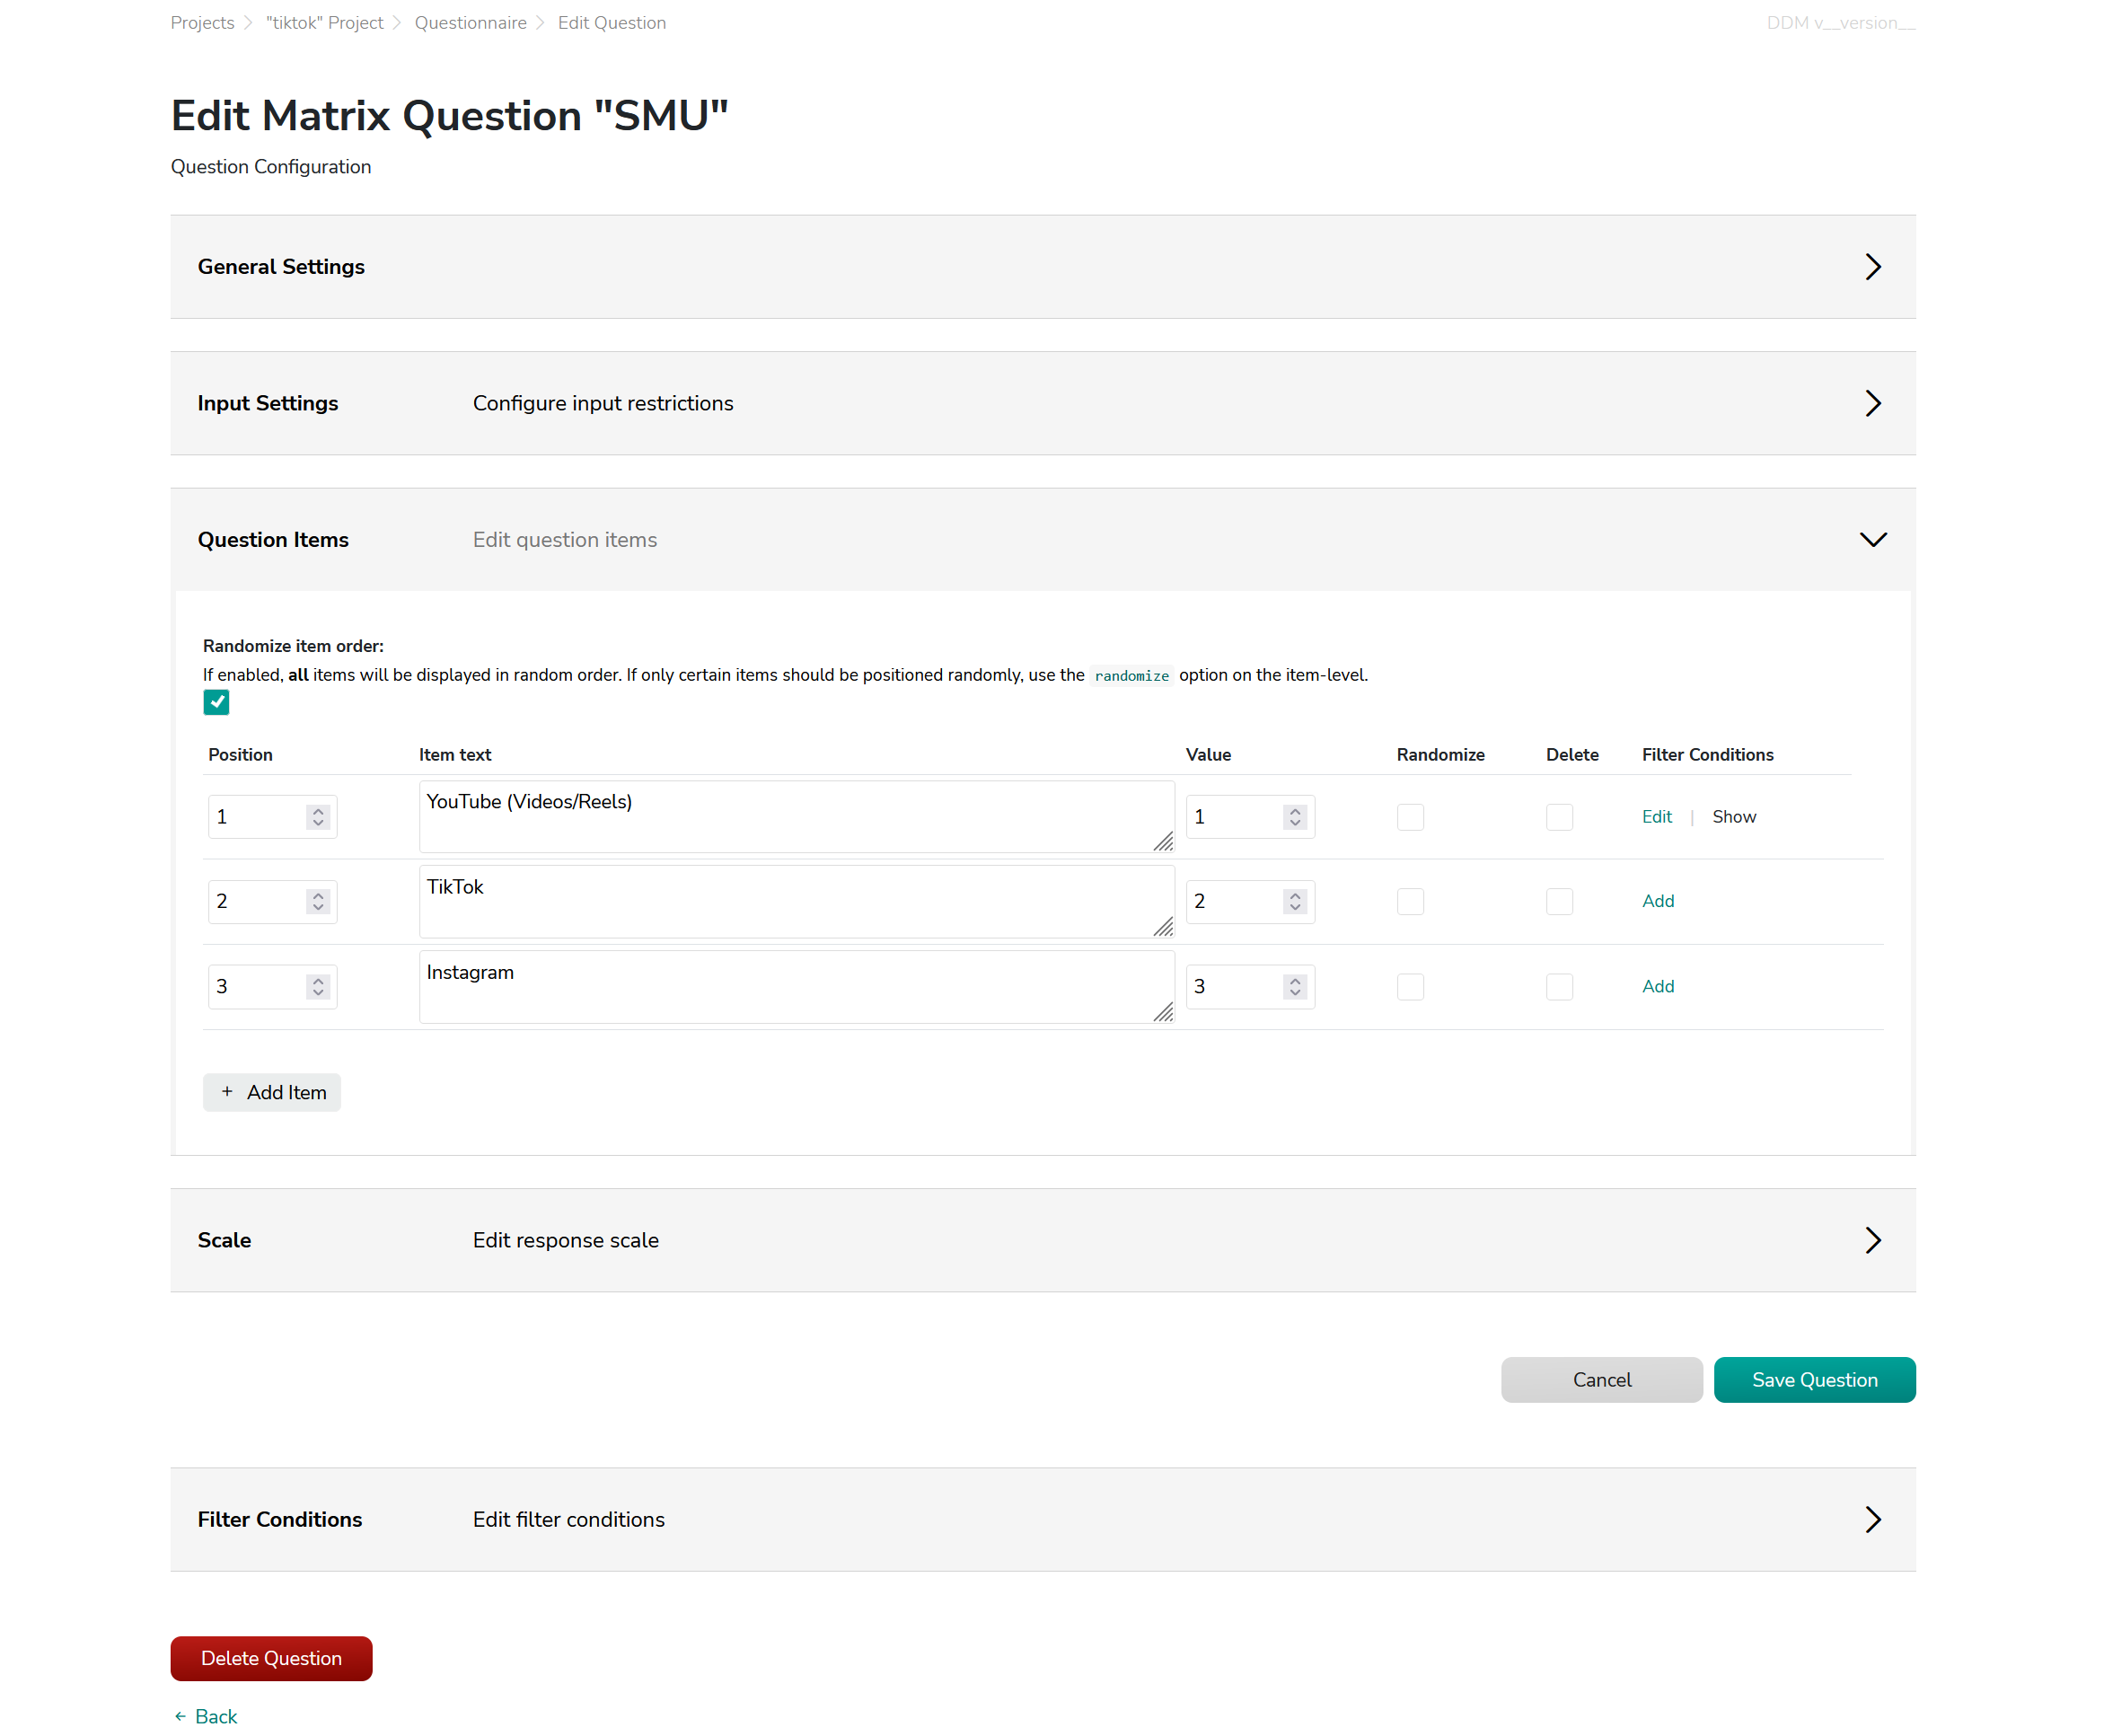This screenshot has height=1736, width=2104.
Task: Click value stepper arrows for Instagram item
Action: pos(1294,987)
